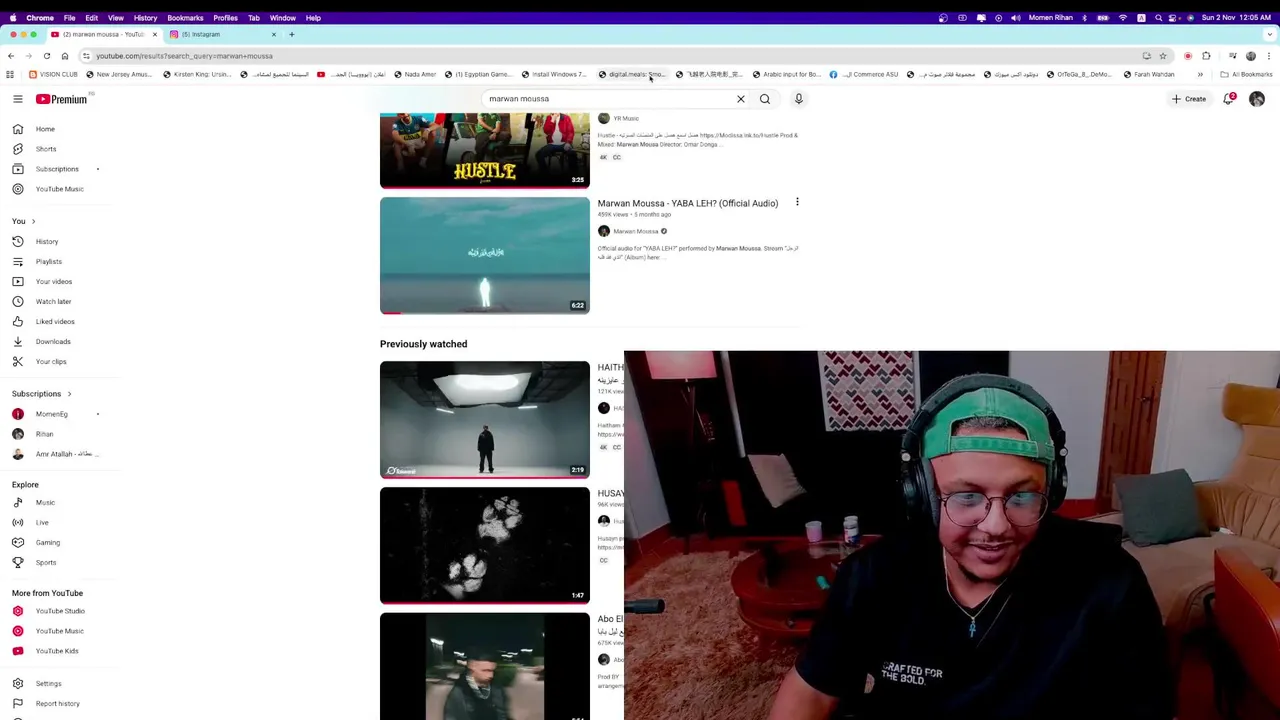Click the YouTube Premium logo
This screenshot has width=1280, height=720.
(61, 99)
